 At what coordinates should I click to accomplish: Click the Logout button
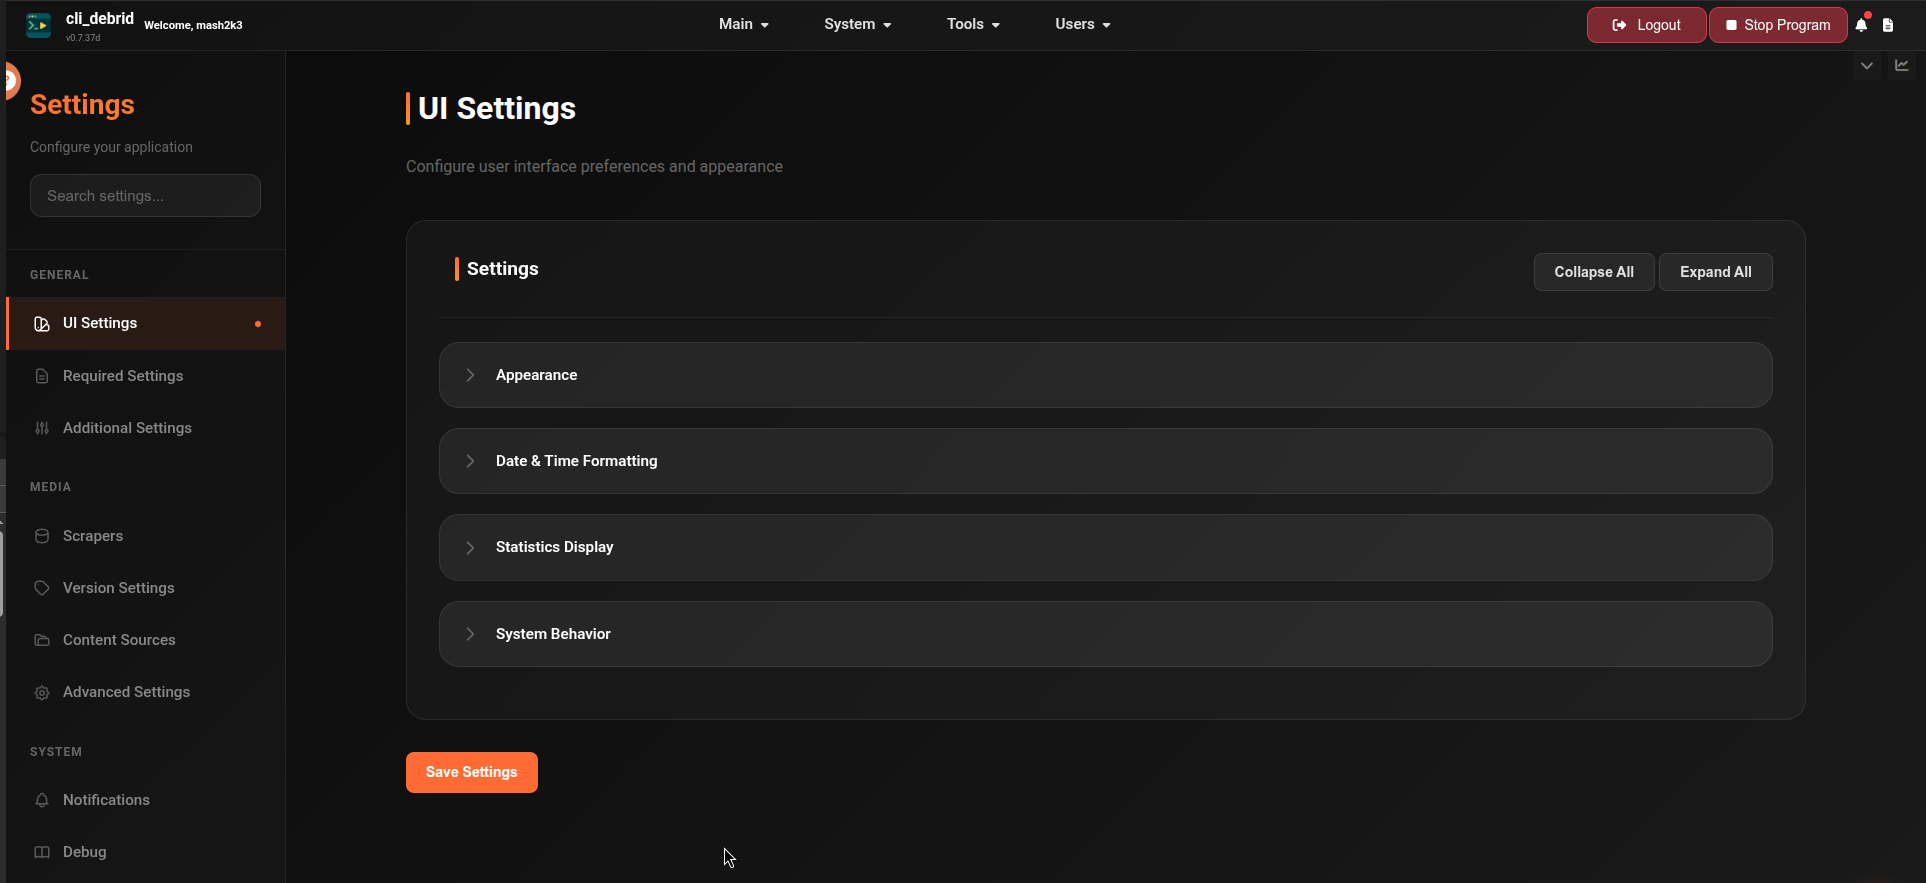tap(1646, 25)
